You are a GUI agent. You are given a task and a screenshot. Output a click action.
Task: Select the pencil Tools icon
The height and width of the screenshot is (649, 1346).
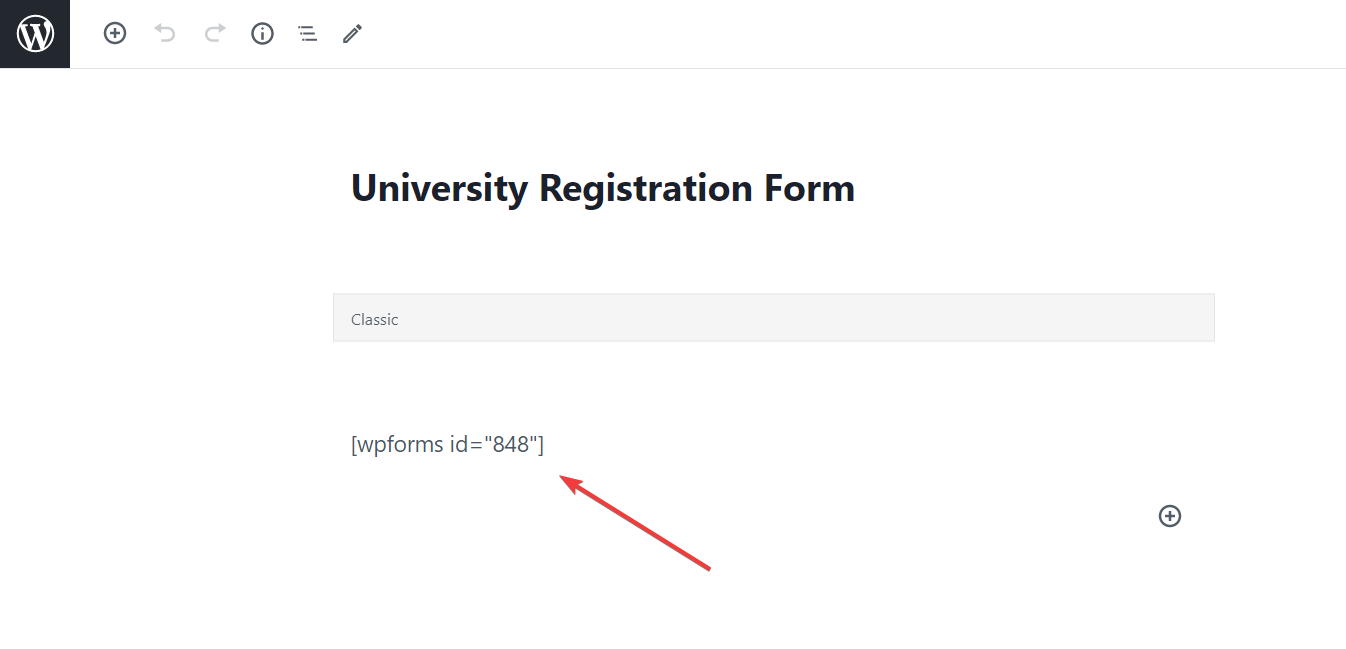(352, 34)
